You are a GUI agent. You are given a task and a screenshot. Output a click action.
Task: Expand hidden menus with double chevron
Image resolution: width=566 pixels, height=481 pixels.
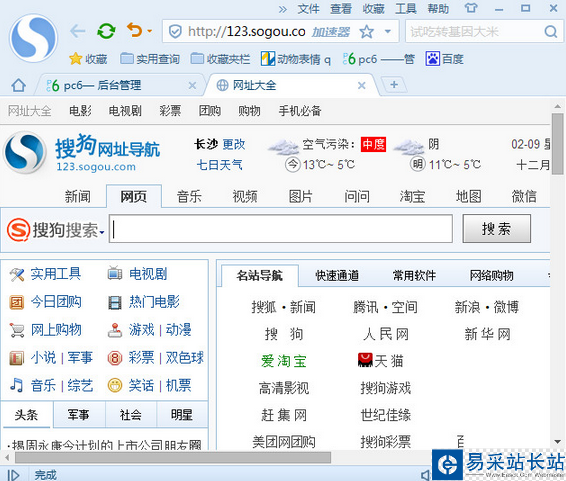(283, 9)
